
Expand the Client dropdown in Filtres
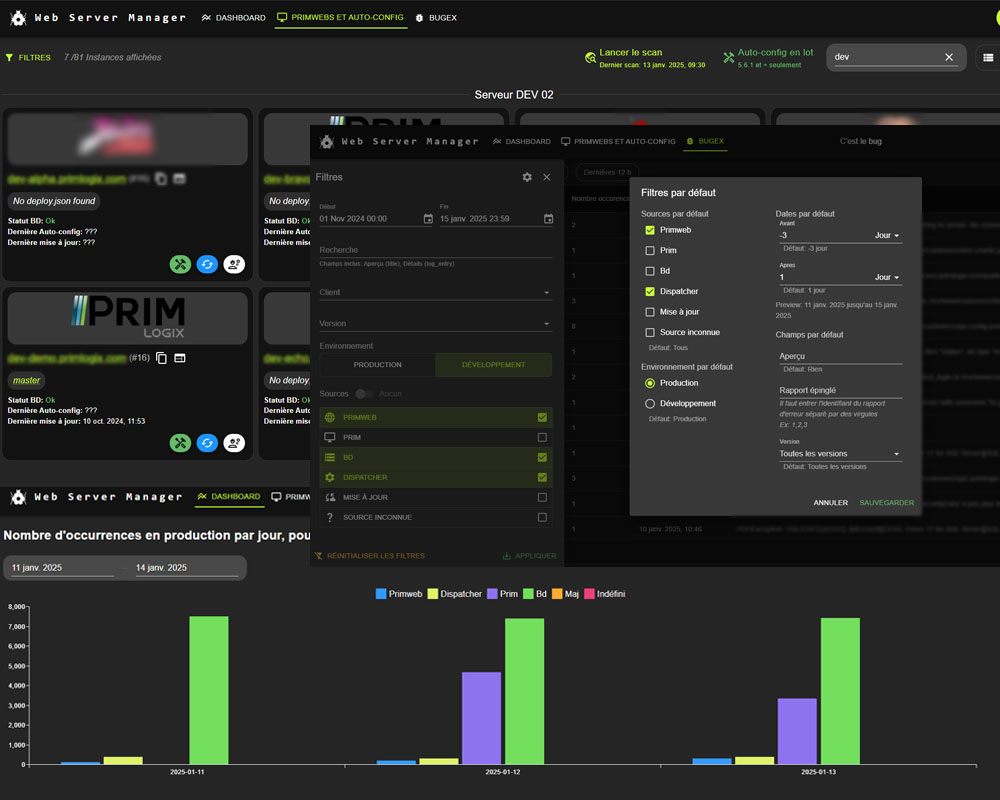point(546,293)
